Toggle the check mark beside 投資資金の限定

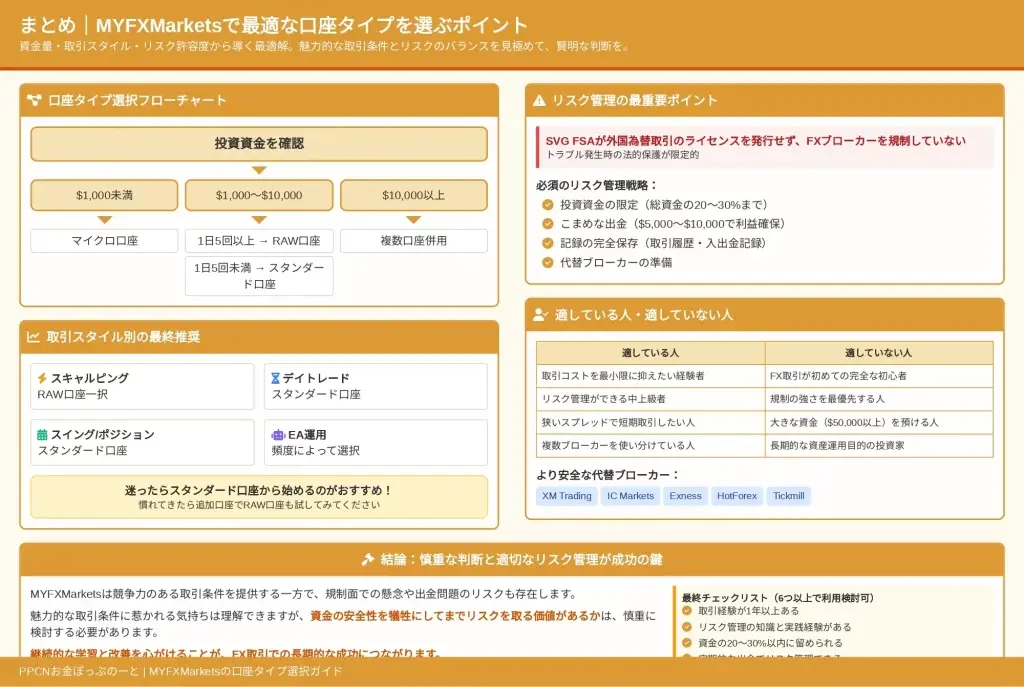[547, 205]
